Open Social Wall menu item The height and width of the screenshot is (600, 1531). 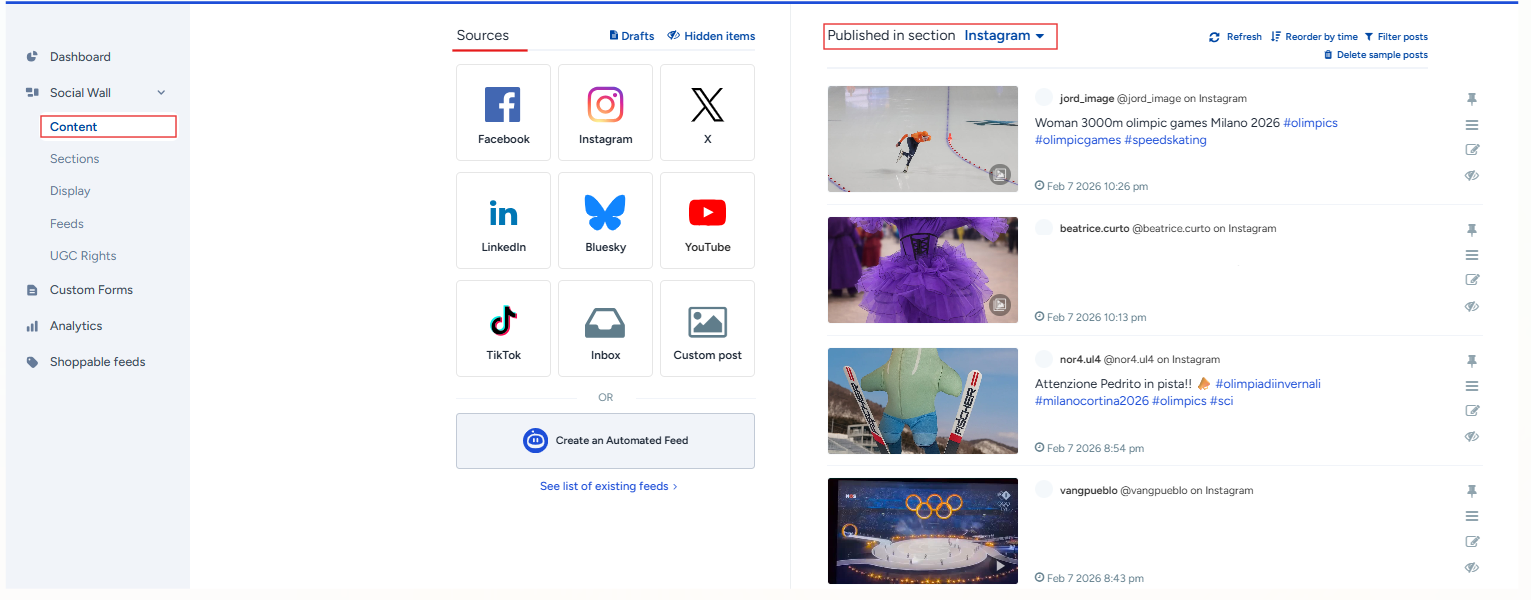coord(80,93)
